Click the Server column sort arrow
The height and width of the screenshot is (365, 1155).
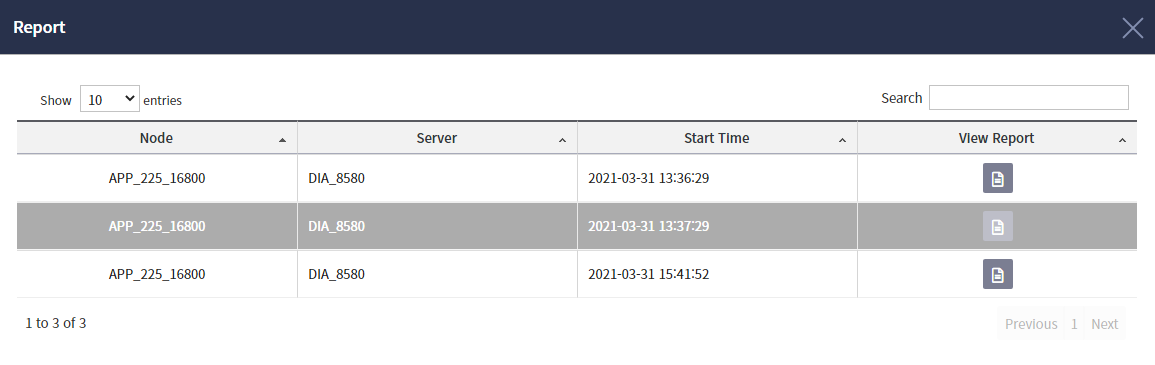coord(563,140)
